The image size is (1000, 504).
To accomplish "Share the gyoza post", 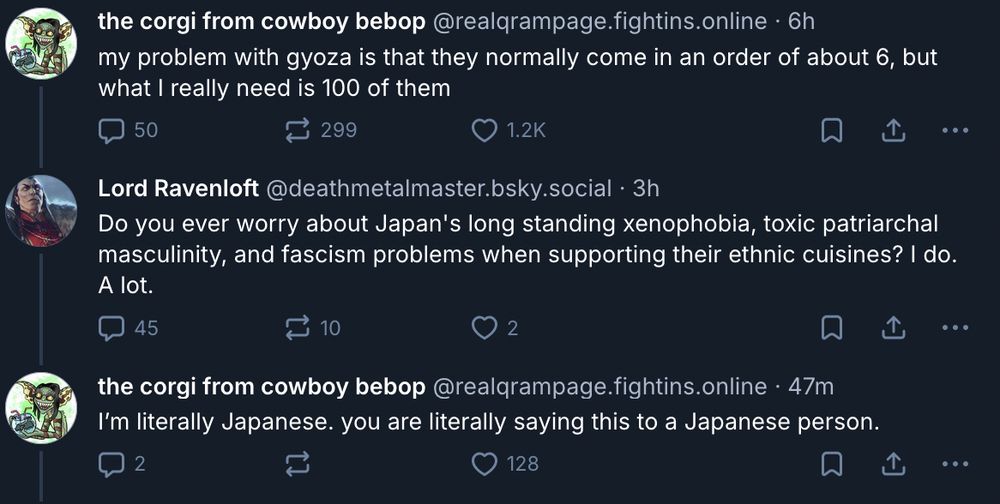I will (x=893, y=130).
